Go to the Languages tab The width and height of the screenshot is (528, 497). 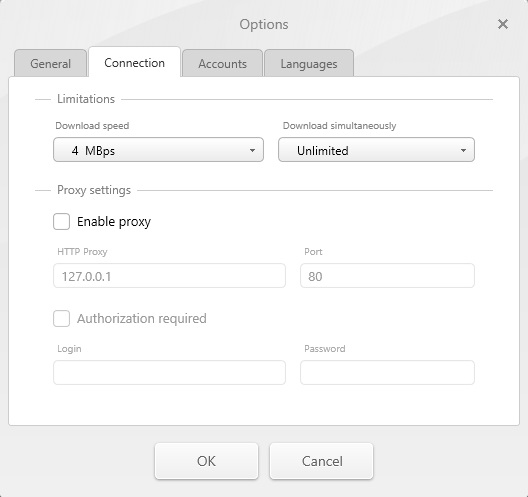(x=309, y=63)
